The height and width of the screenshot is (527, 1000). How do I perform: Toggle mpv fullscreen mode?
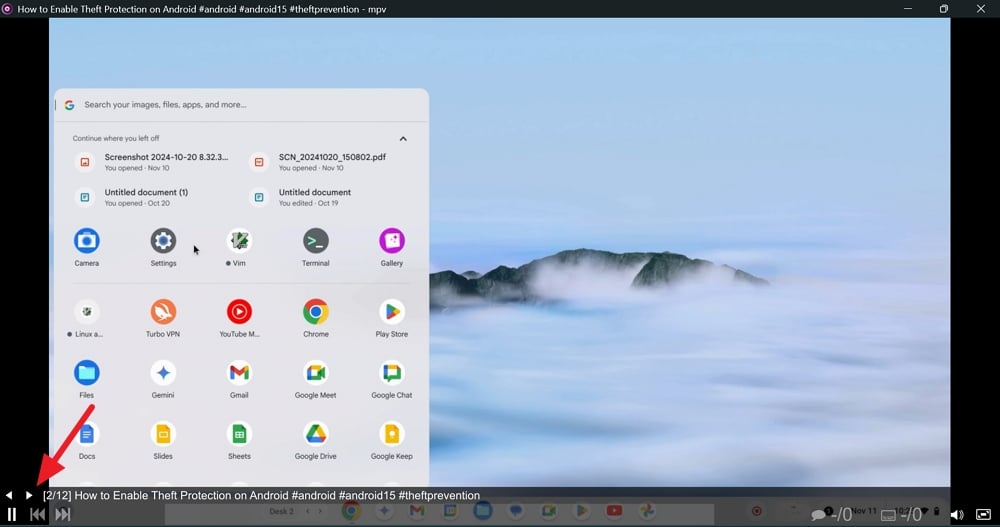tap(983, 514)
